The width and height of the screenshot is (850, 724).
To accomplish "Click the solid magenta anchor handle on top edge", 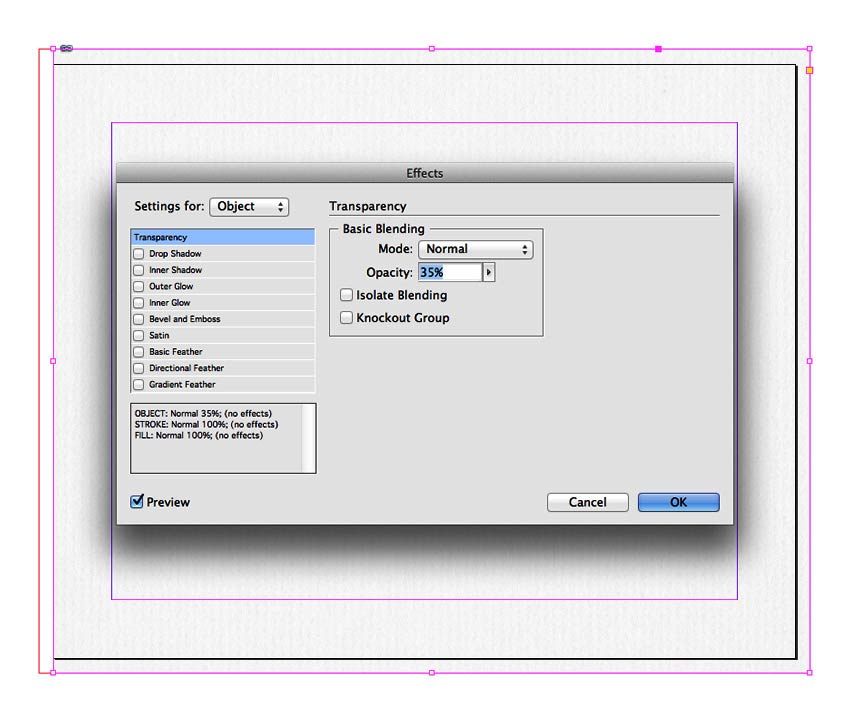I will click(x=658, y=49).
